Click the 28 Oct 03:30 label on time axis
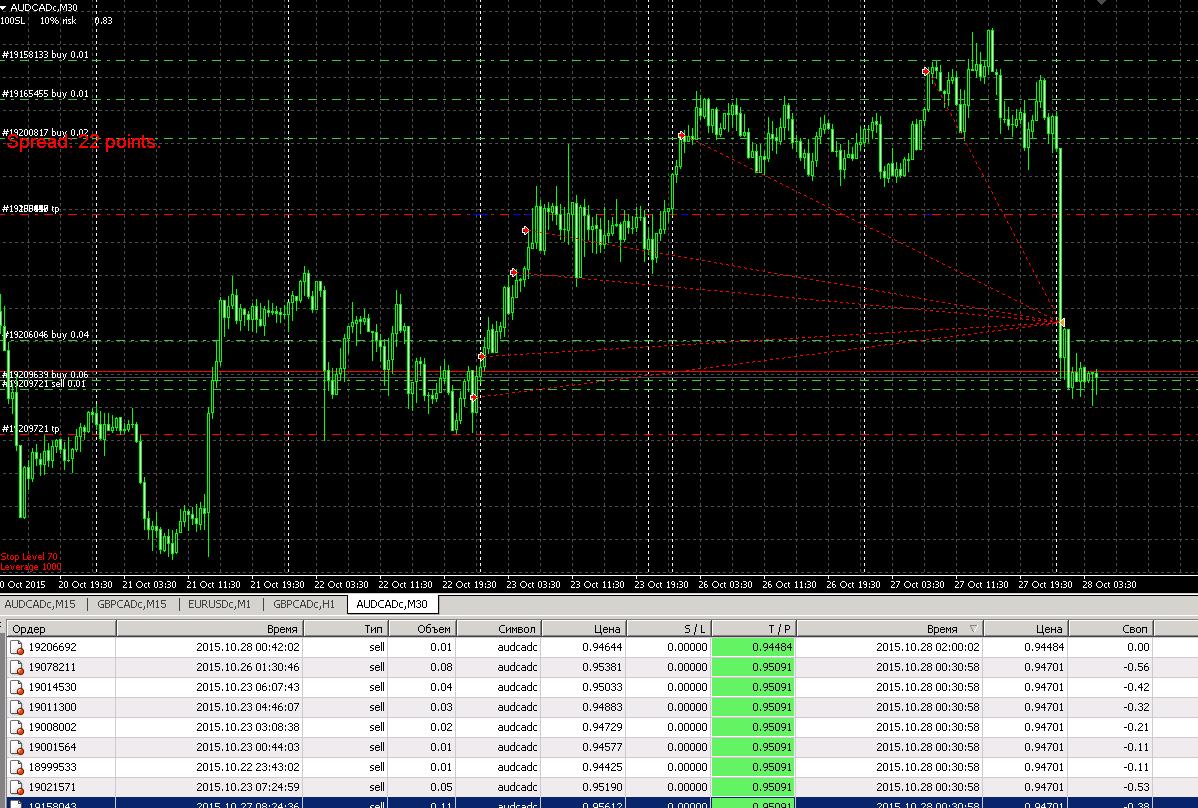Viewport: 1198px width, 808px height. (x=1109, y=585)
